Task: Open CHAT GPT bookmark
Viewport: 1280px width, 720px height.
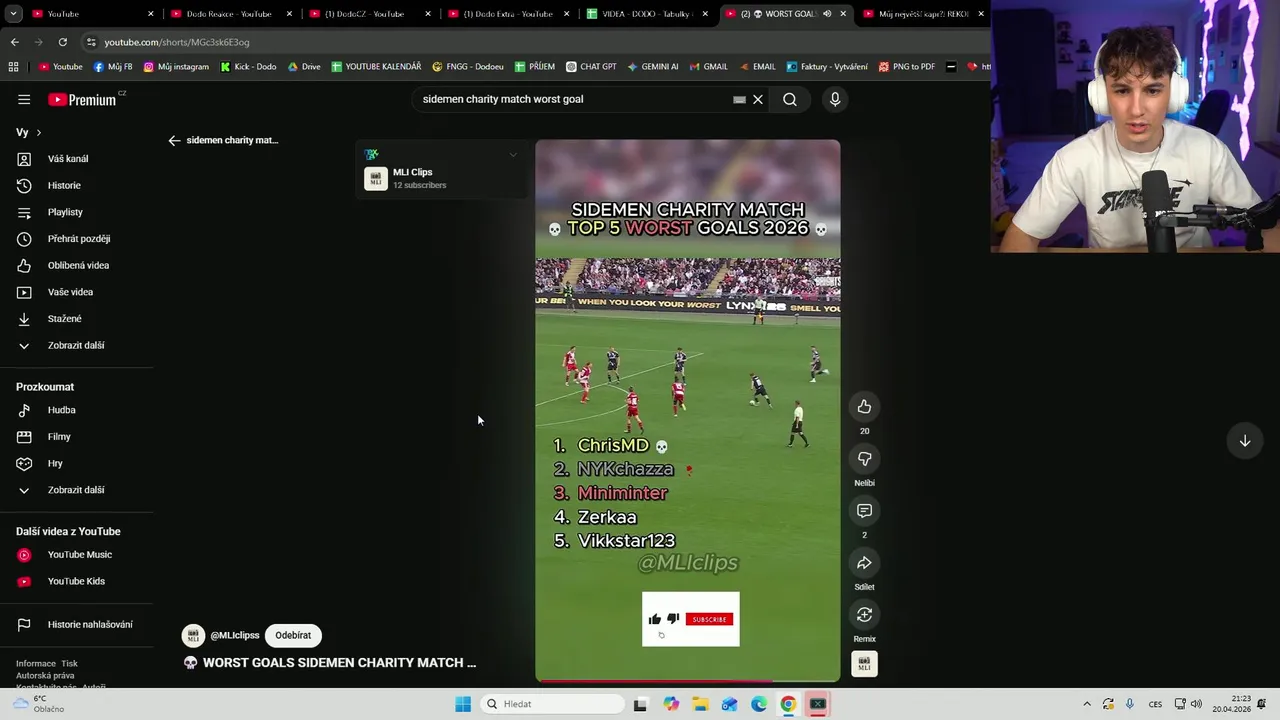Action: pyautogui.click(x=591, y=67)
